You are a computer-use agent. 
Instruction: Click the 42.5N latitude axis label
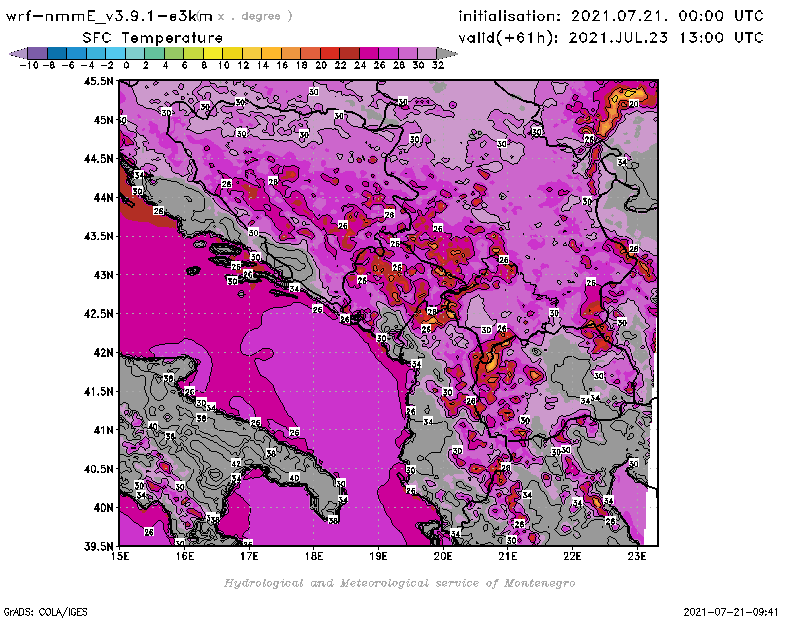98,314
